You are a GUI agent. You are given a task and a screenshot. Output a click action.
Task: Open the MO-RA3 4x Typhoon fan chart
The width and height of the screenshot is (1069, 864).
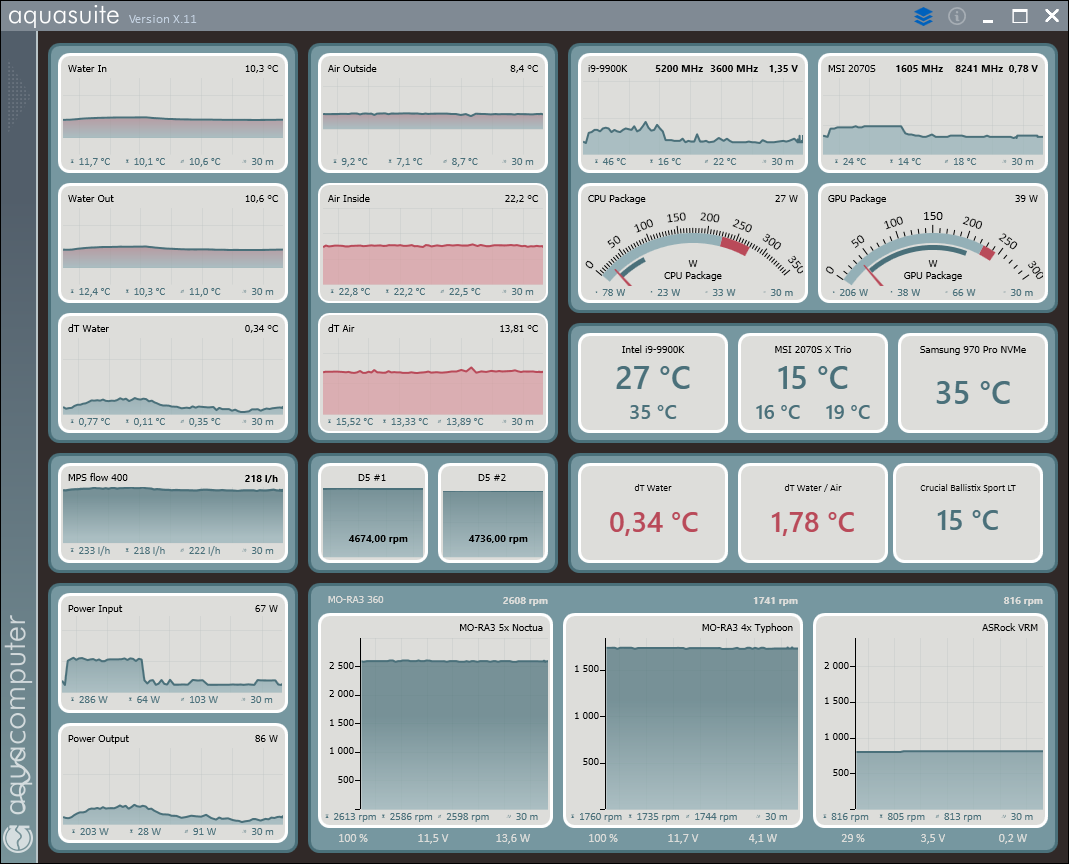point(683,721)
